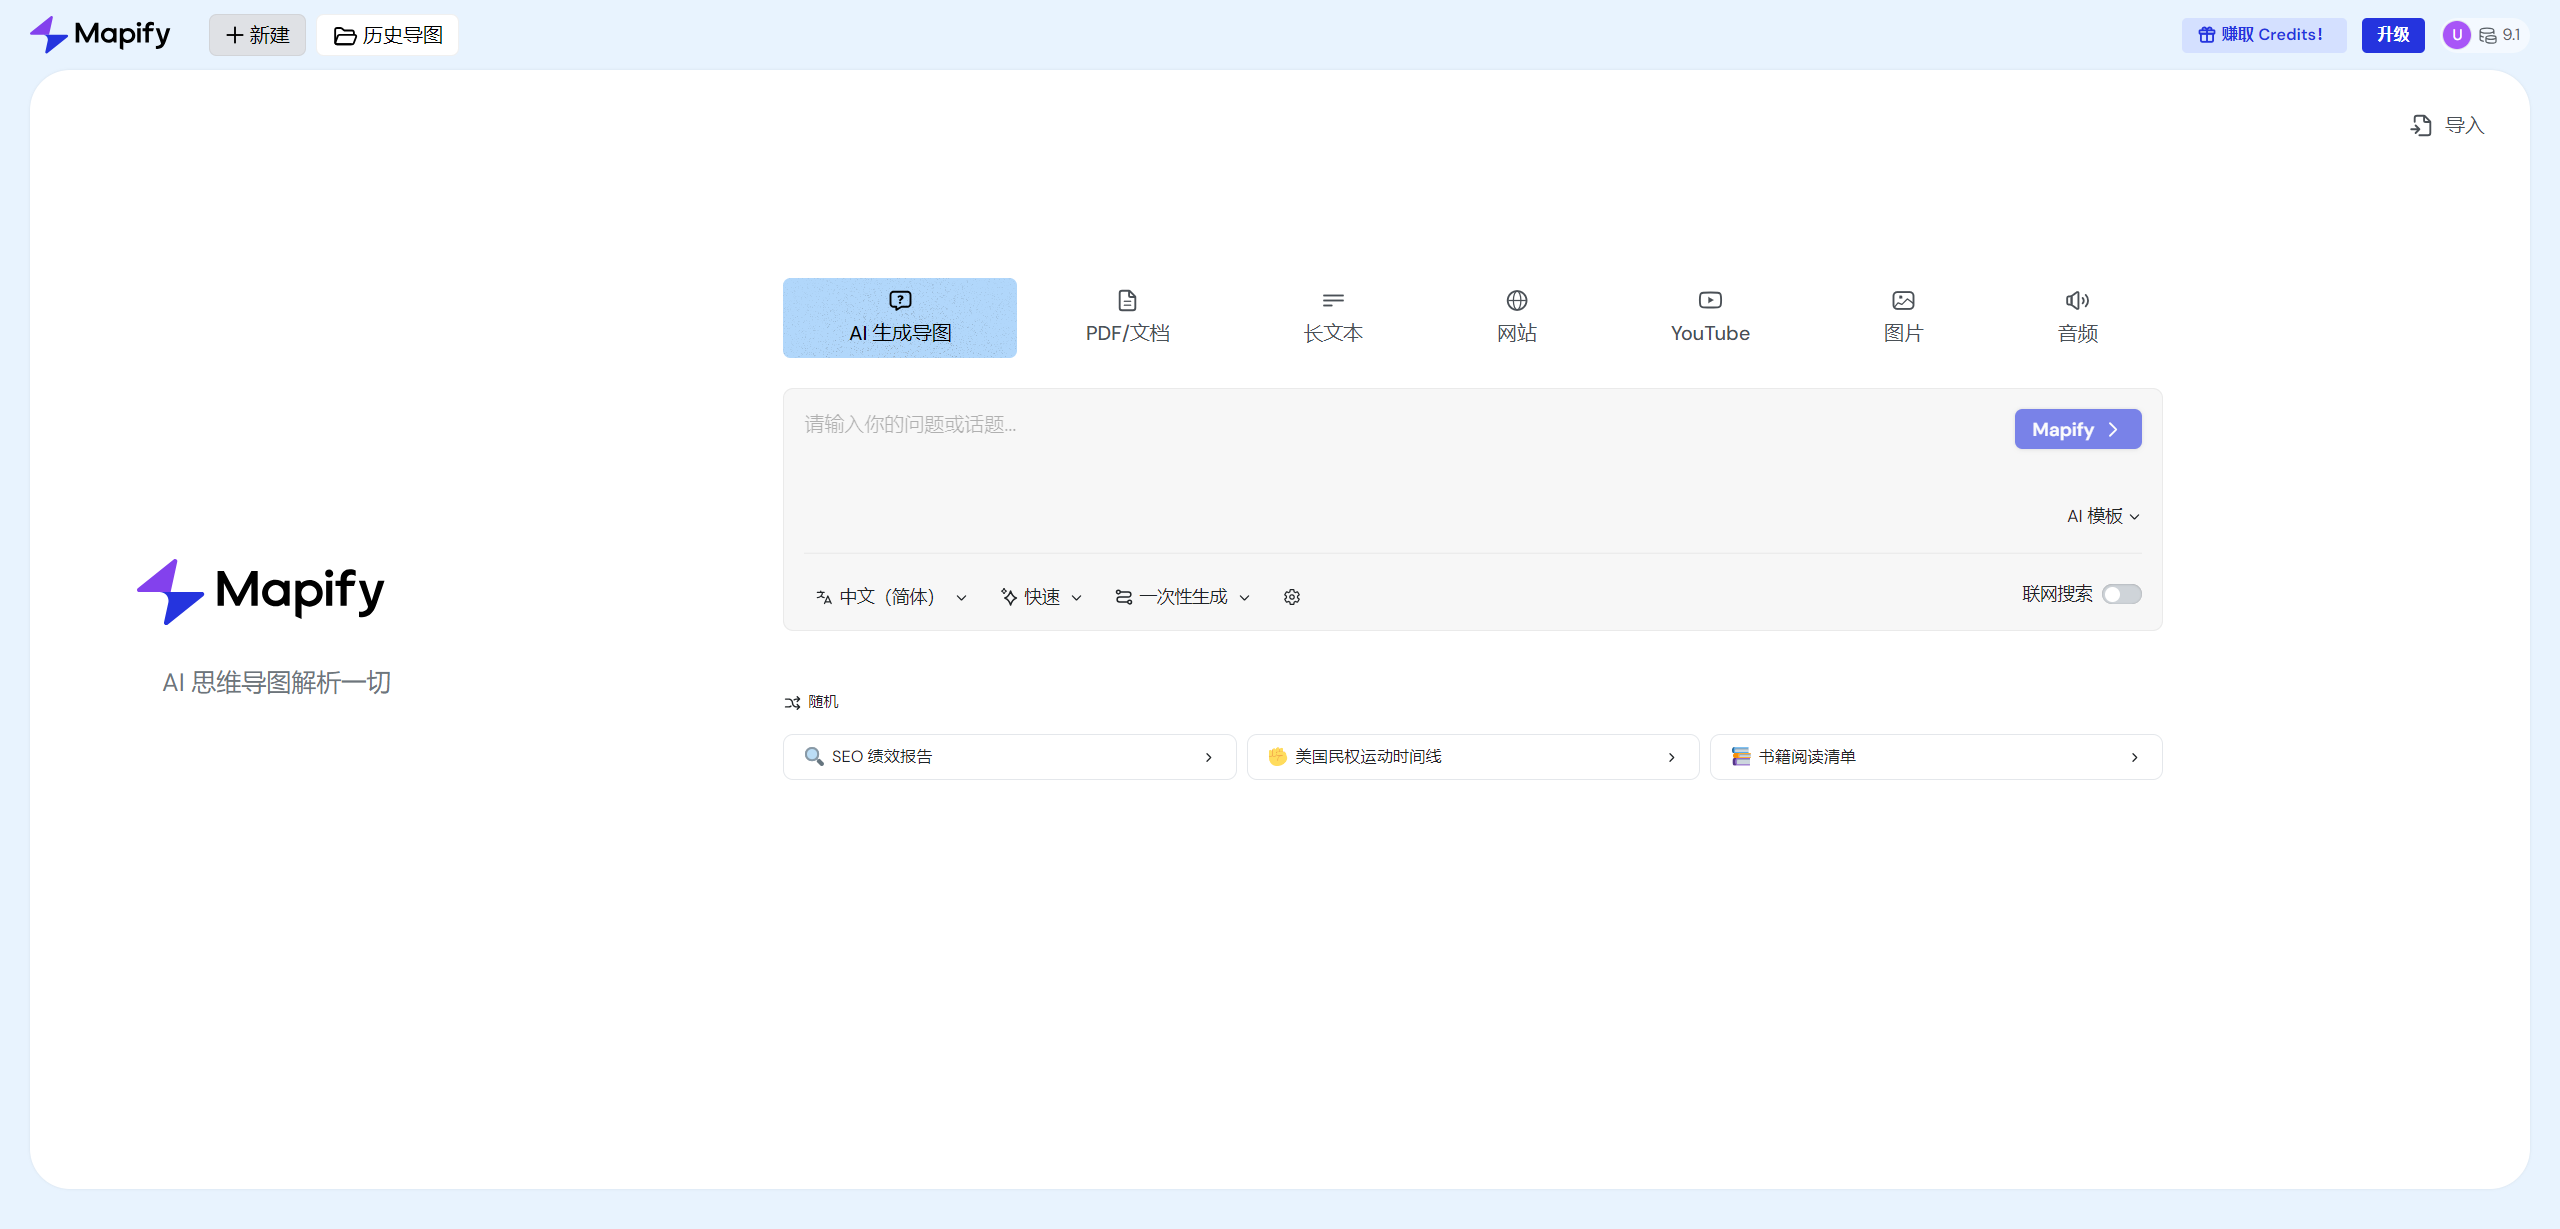
Task: Choose the 音频 audio tab
Action: [2077, 317]
